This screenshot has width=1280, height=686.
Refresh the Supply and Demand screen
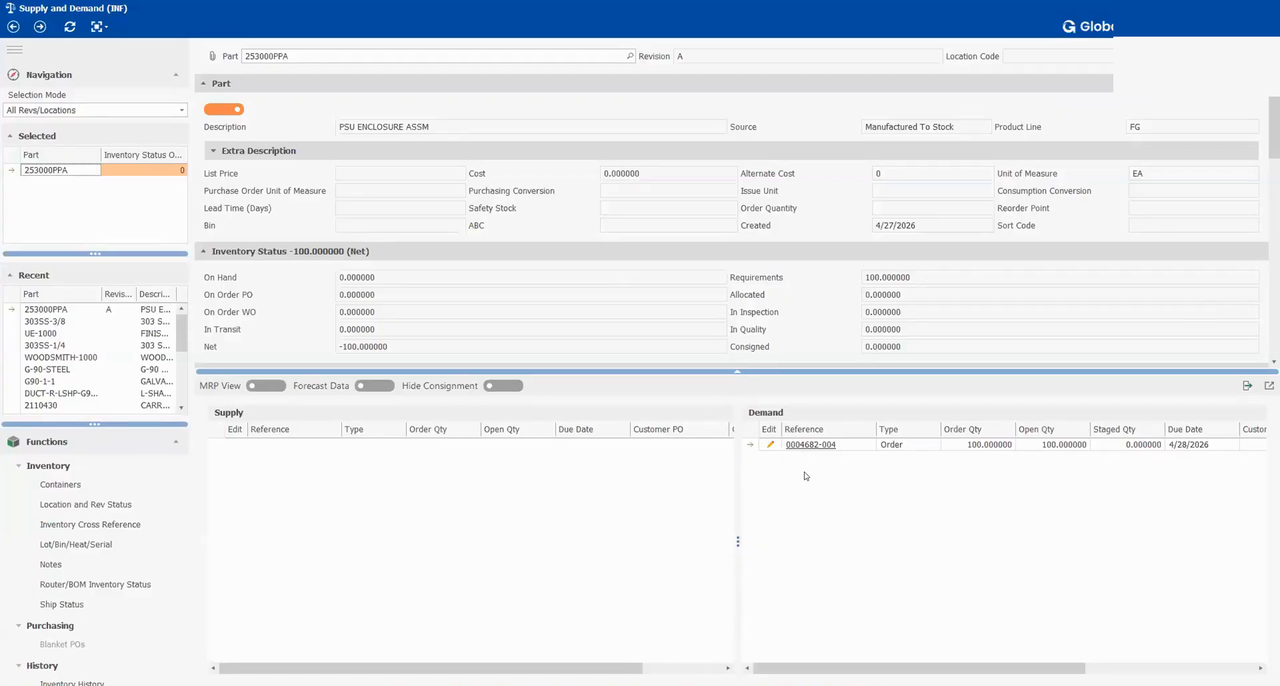point(70,27)
